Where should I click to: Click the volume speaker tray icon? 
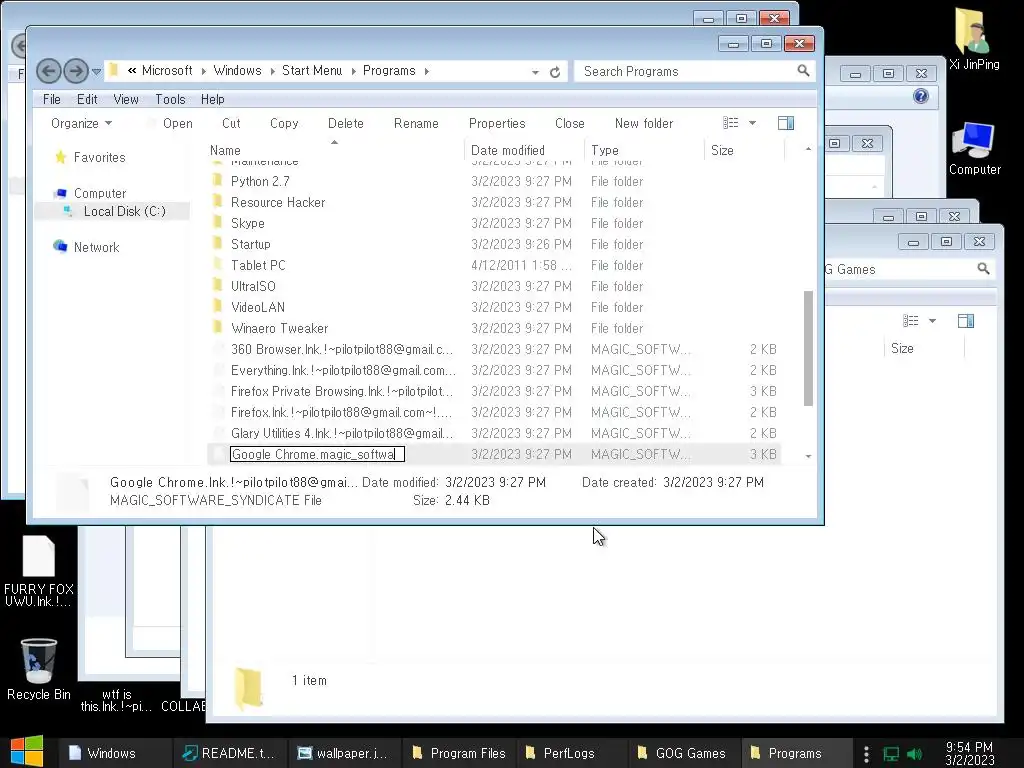tap(915, 754)
